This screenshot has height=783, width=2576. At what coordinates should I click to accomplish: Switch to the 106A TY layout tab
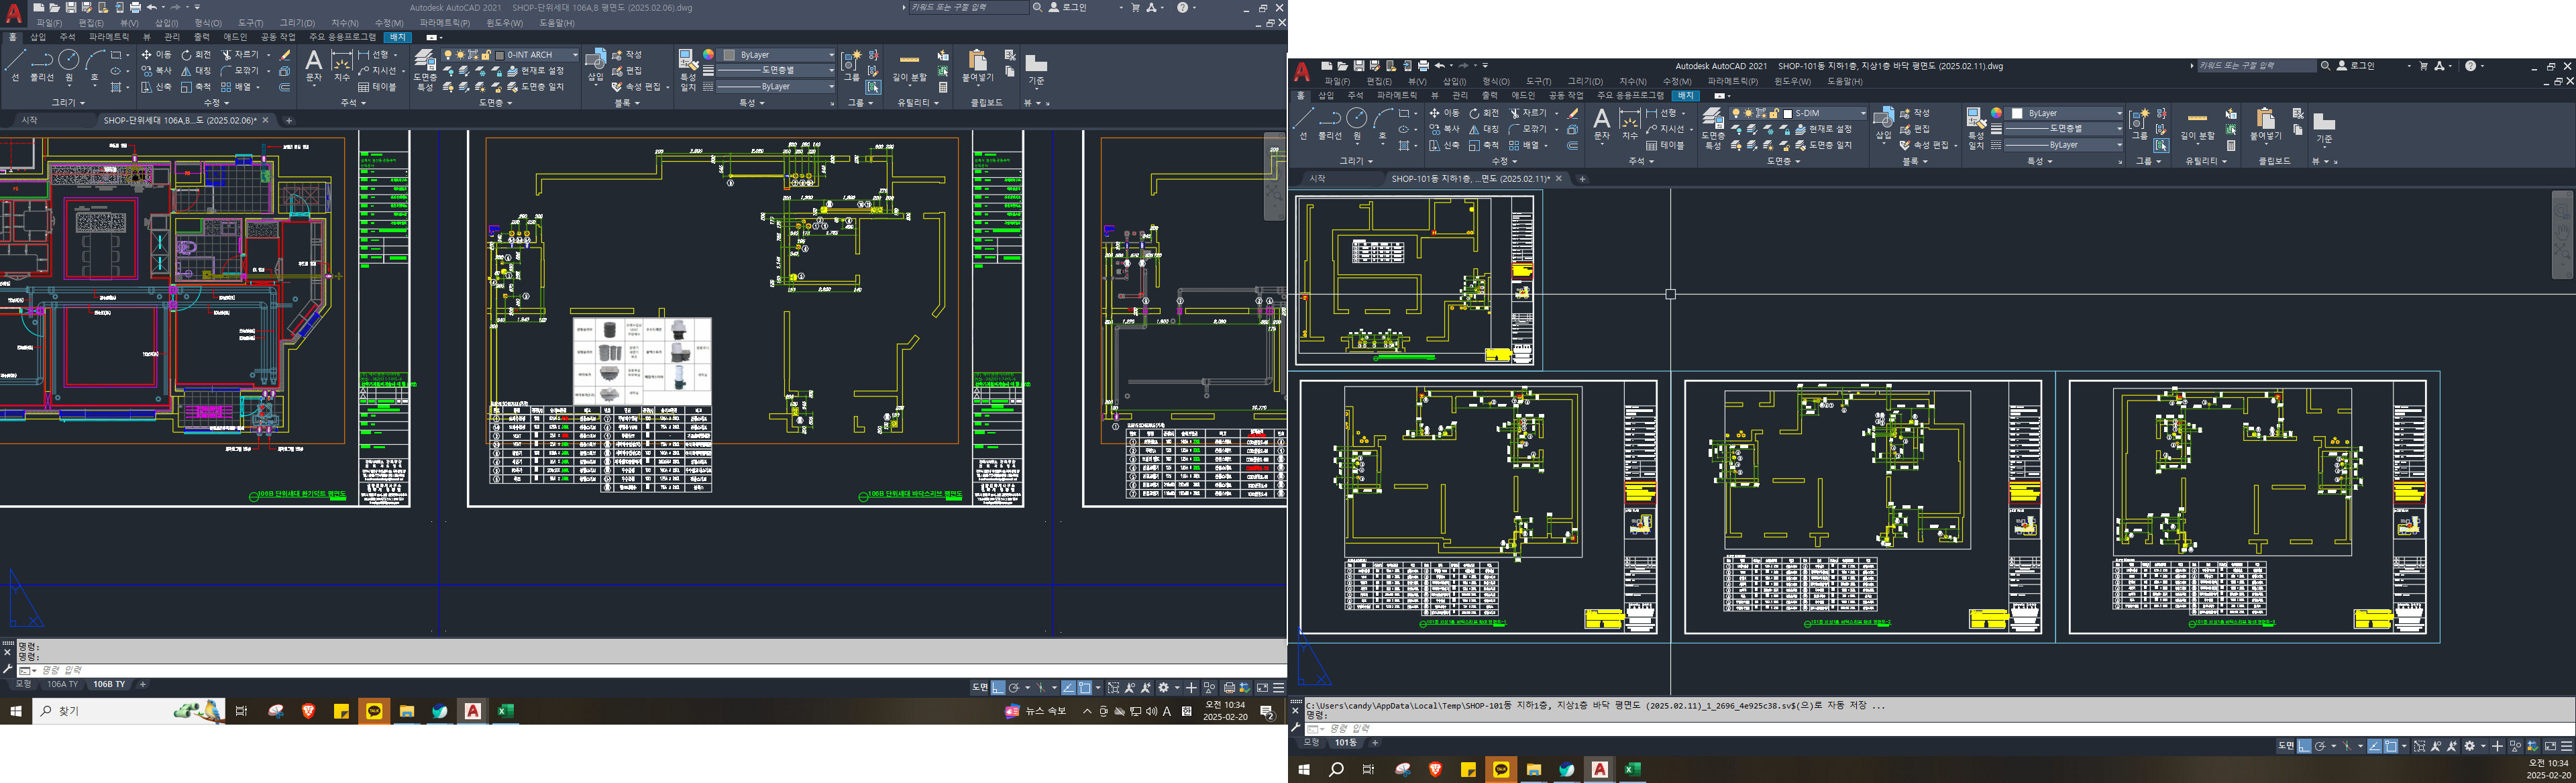pyautogui.click(x=62, y=685)
